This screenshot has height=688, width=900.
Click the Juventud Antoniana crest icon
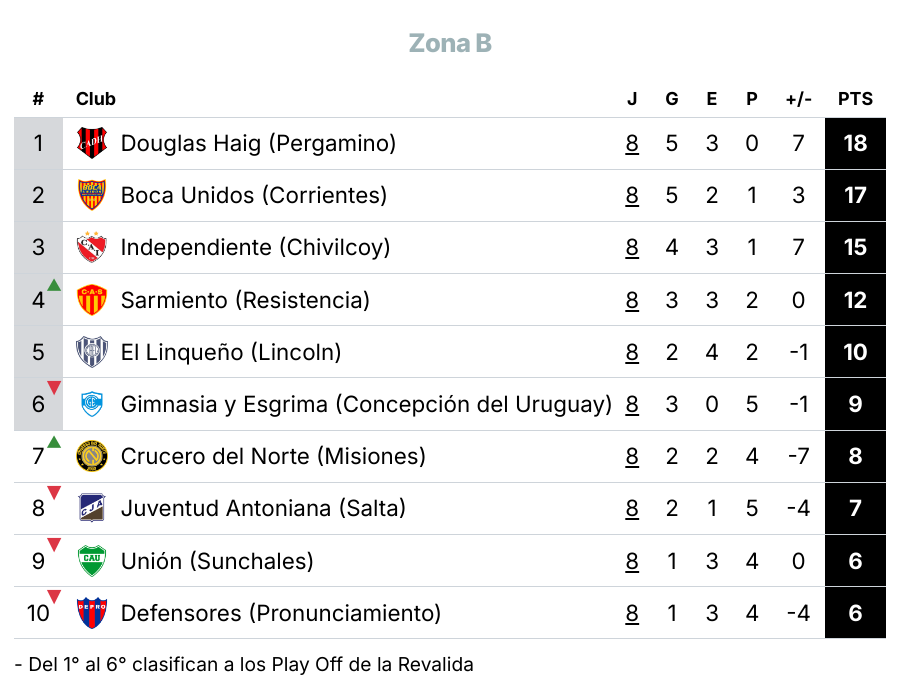pos(92,508)
